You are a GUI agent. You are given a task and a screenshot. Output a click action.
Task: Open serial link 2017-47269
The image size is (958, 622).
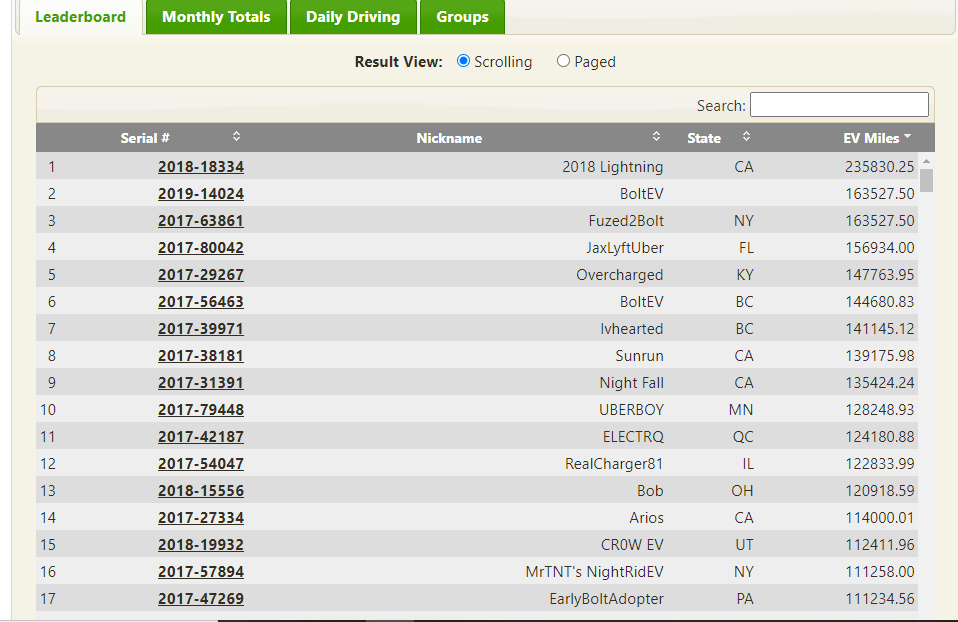200,599
